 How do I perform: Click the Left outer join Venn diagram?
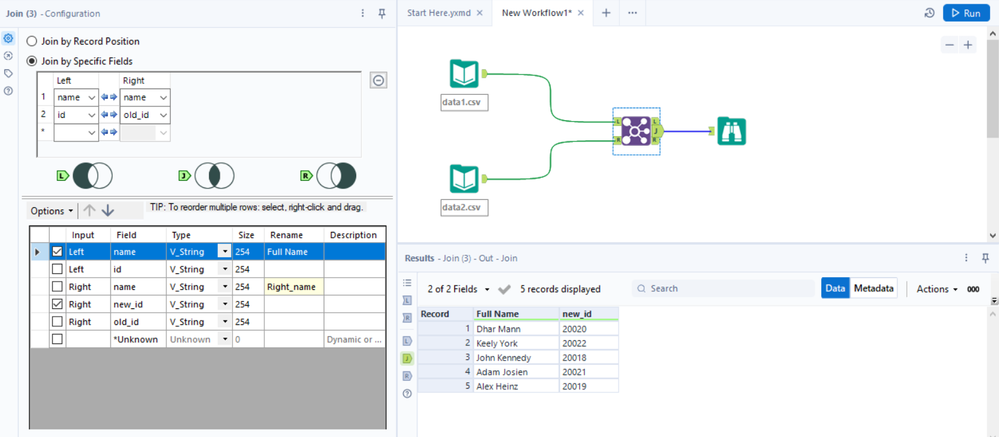coord(92,175)
